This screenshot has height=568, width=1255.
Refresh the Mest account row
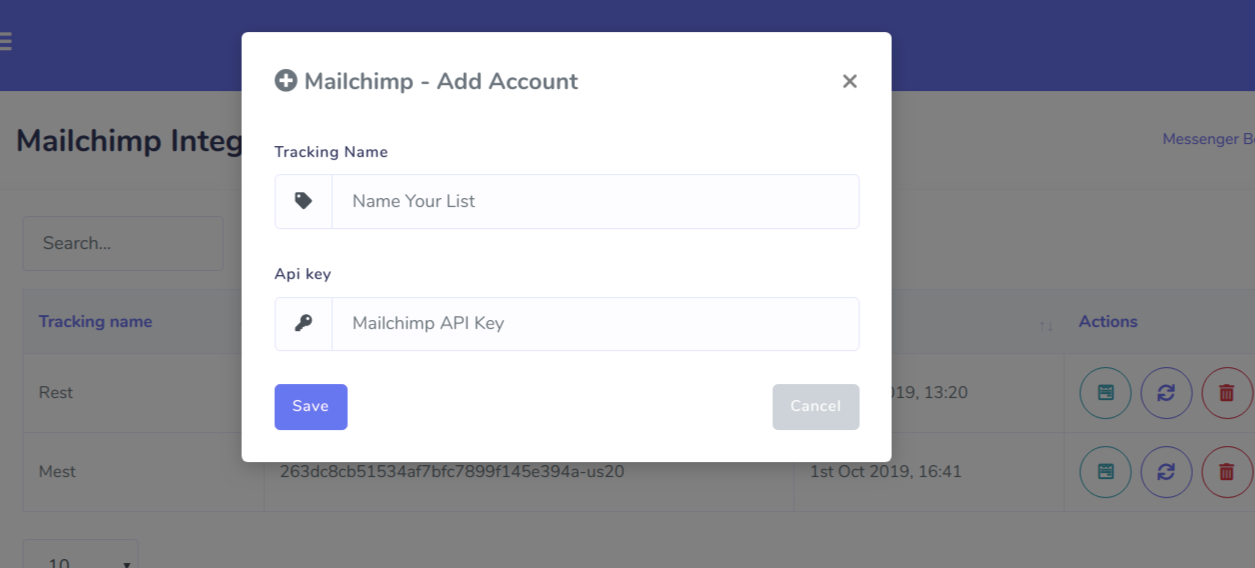pyautogui.click(x=1166, y=472)
